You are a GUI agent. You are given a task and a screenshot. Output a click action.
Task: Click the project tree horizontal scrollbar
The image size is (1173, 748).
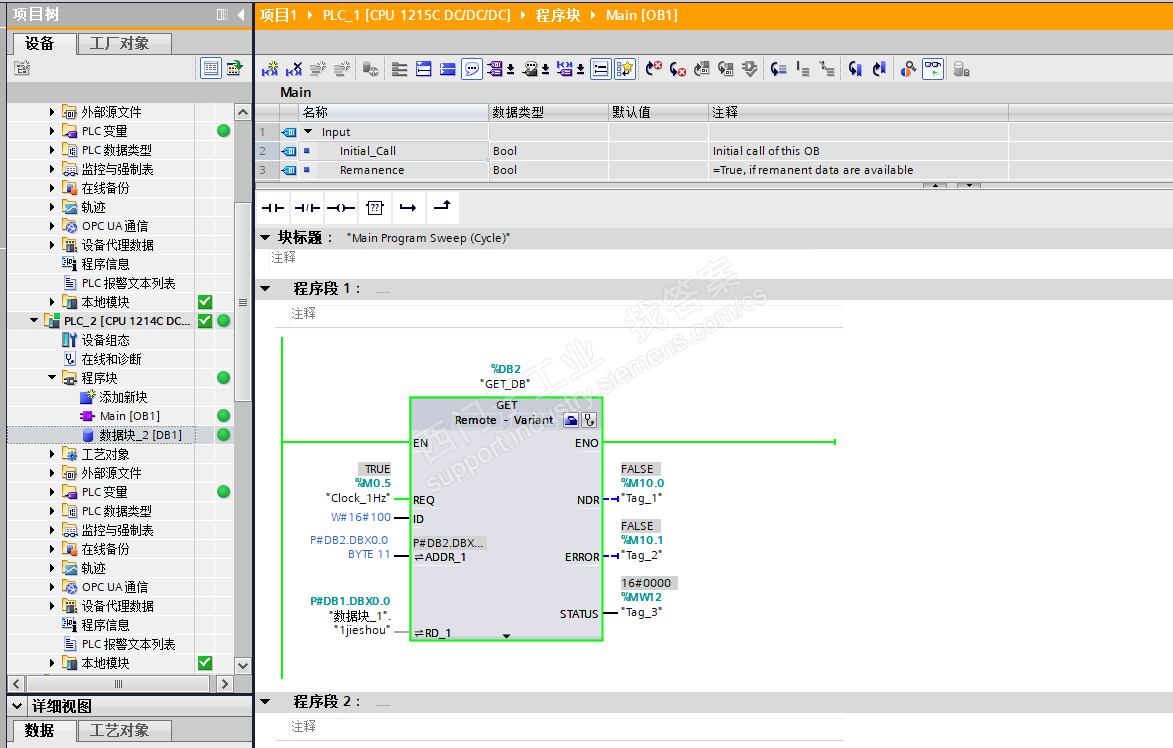[x=118, y=684]
